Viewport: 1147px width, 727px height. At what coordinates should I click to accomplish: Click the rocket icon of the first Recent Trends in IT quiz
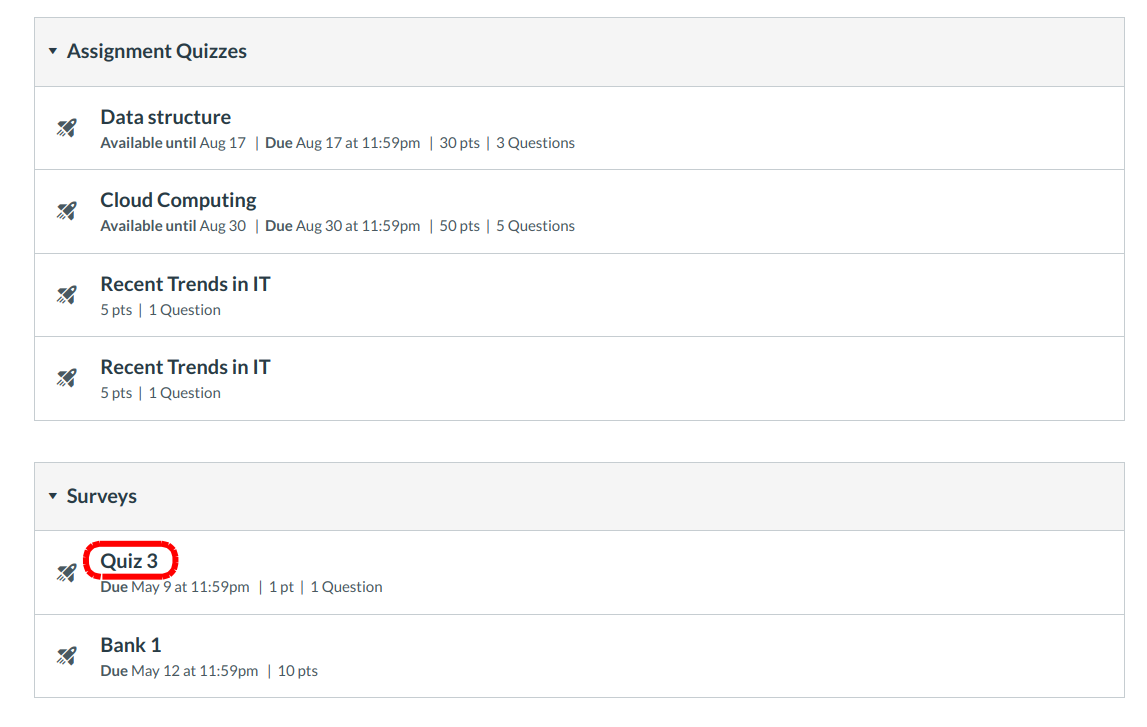click(66, 295)
